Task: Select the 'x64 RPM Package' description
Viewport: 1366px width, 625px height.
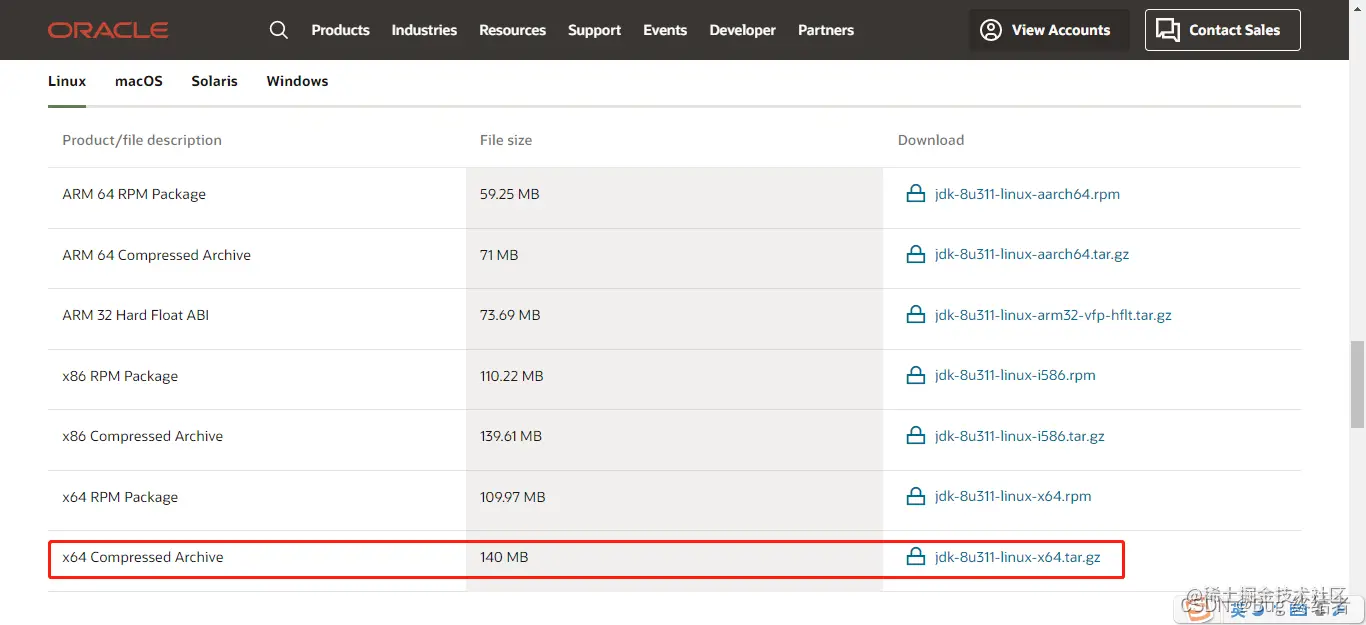Action: coord(120,497)
